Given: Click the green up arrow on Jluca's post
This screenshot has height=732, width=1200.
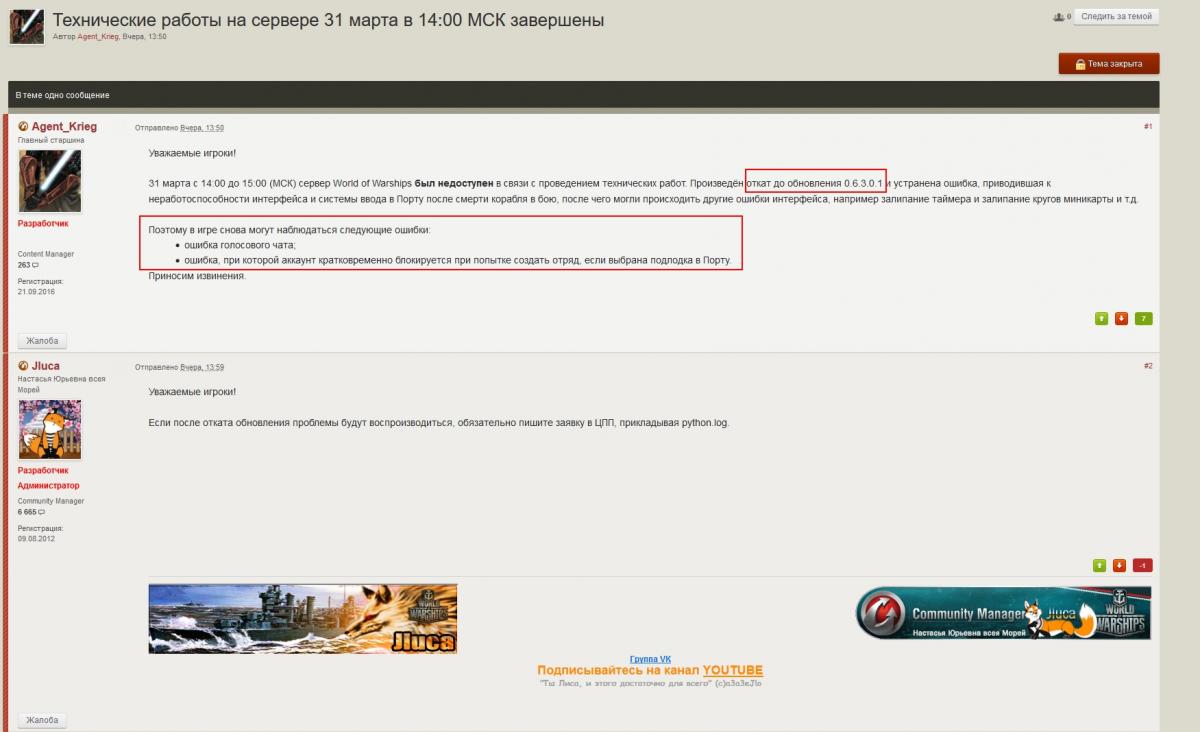Looking at the screenshot, I should tap(1100, 565).
